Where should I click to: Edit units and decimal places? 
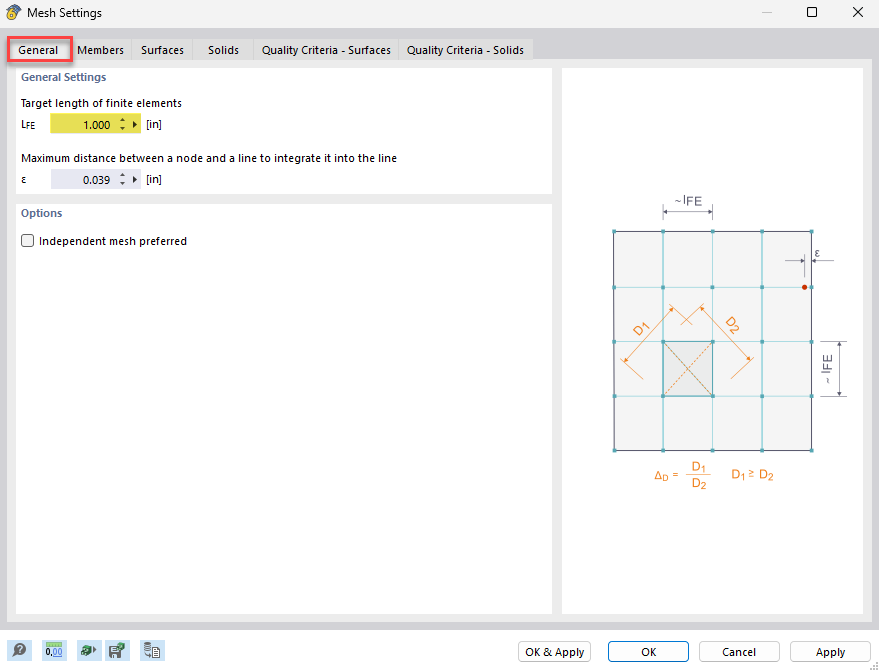(x=53, y=650)
